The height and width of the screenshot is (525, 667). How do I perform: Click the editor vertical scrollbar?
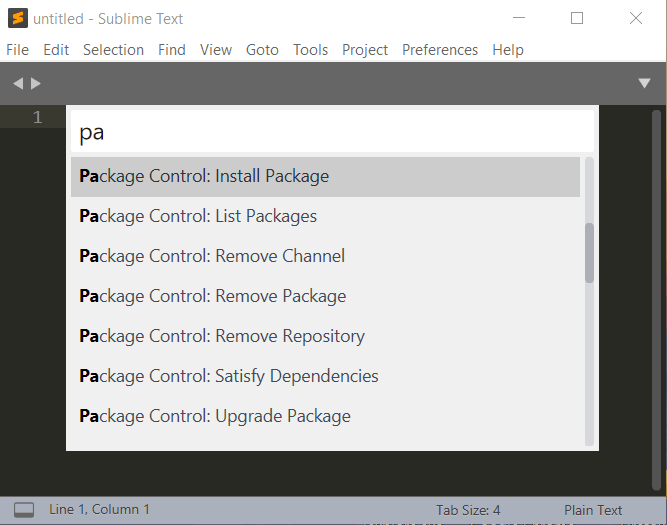coord(656,300)
